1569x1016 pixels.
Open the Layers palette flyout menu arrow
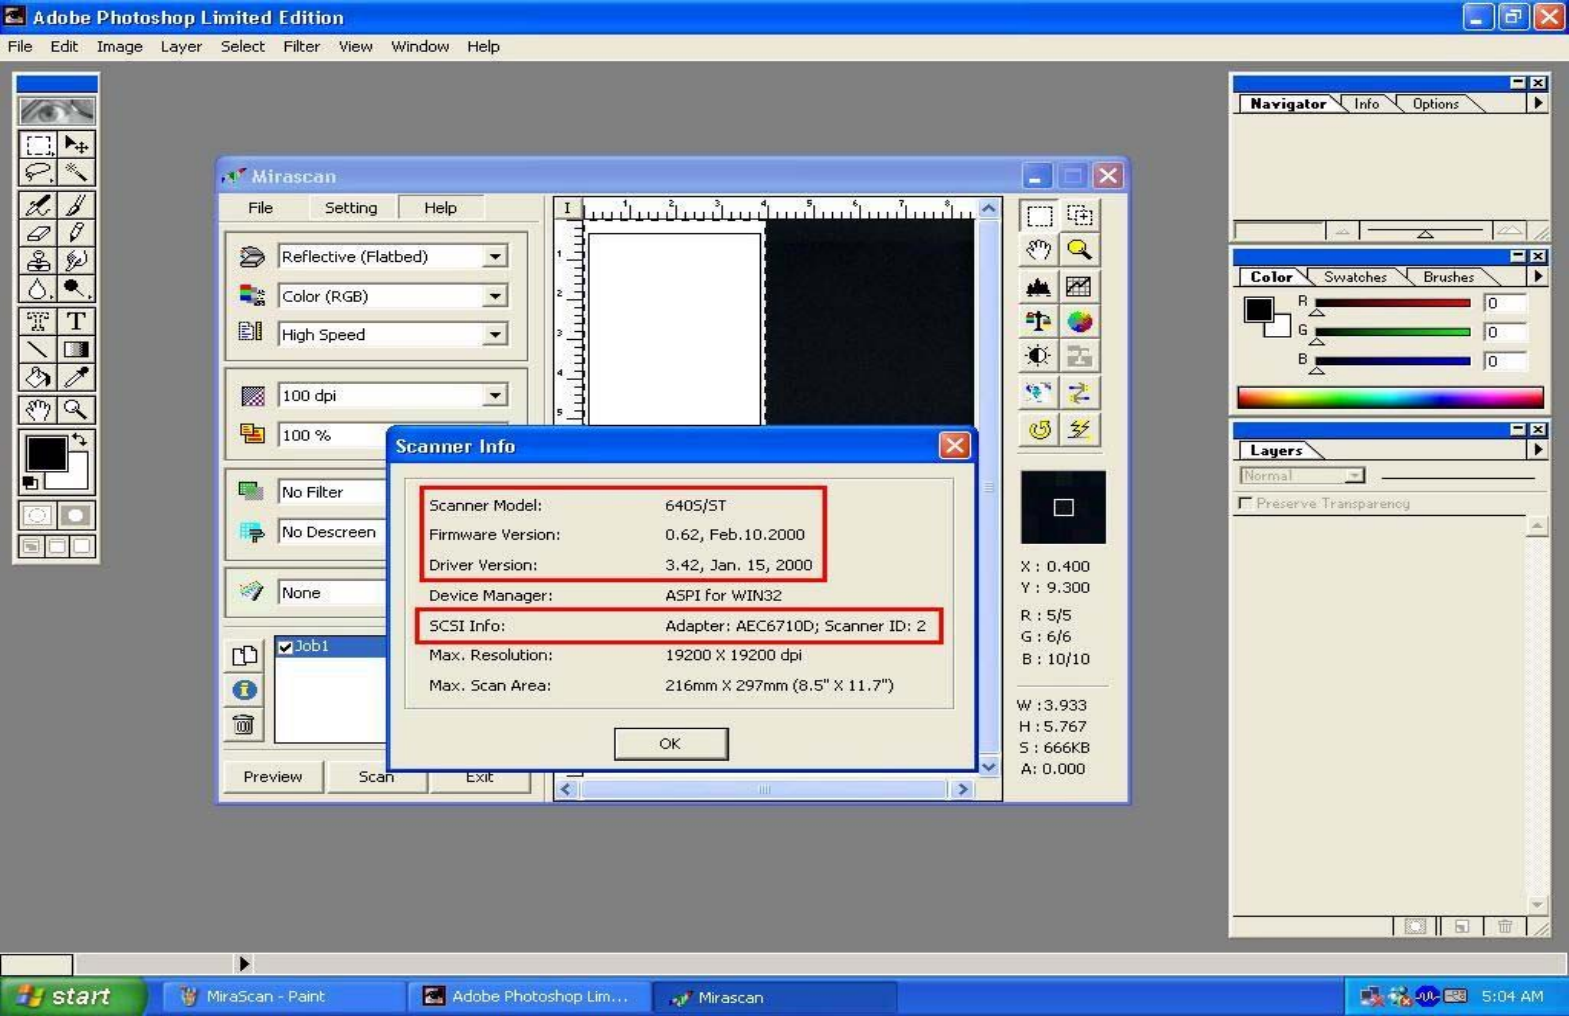1538,450
